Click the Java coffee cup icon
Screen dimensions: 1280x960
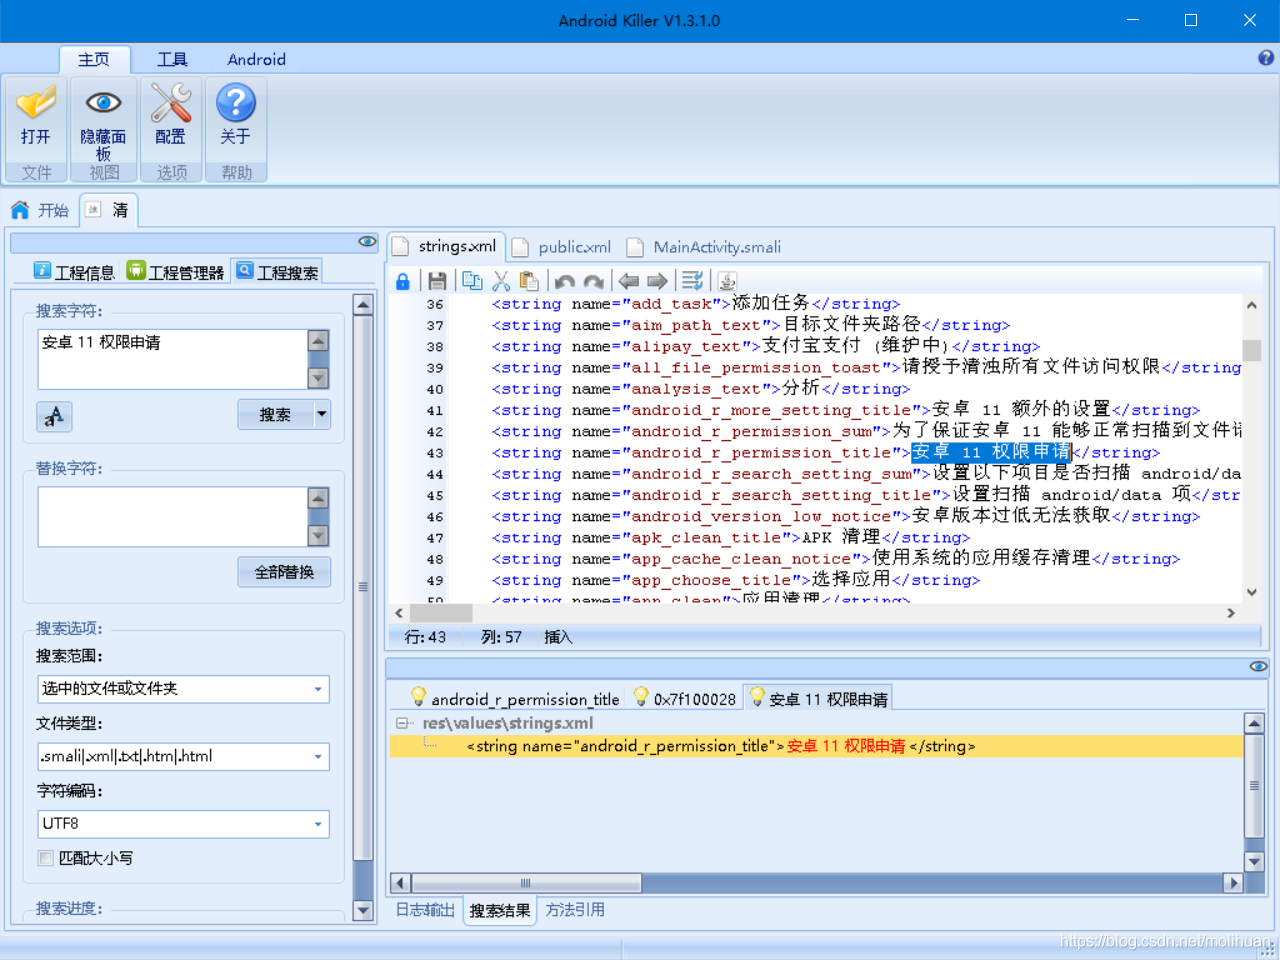[x=727, y=282]
